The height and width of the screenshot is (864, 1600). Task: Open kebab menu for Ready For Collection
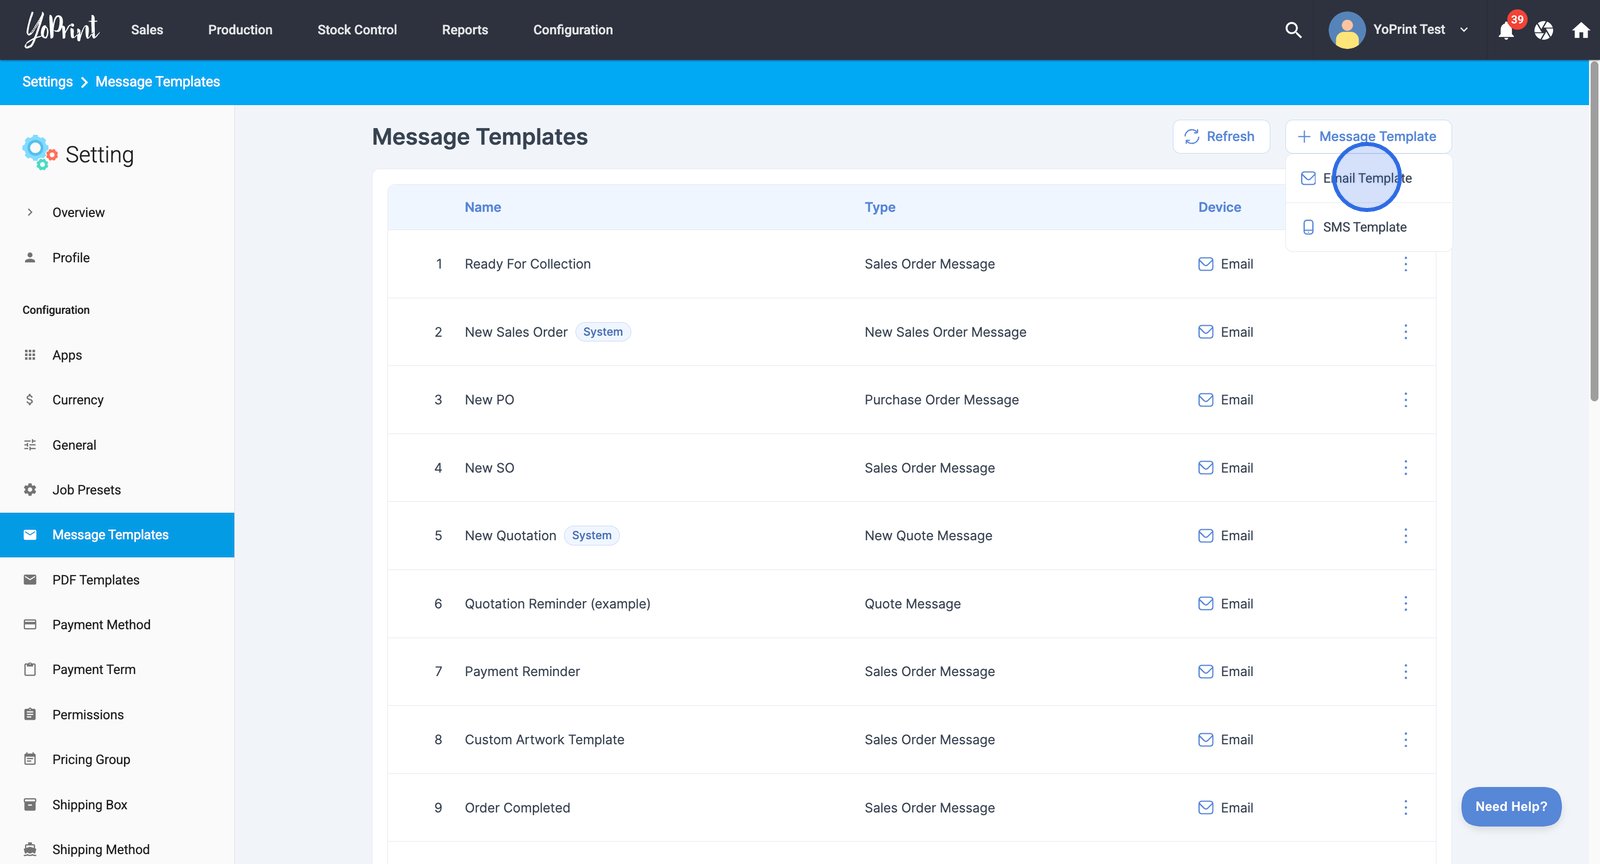[1405, 264]
